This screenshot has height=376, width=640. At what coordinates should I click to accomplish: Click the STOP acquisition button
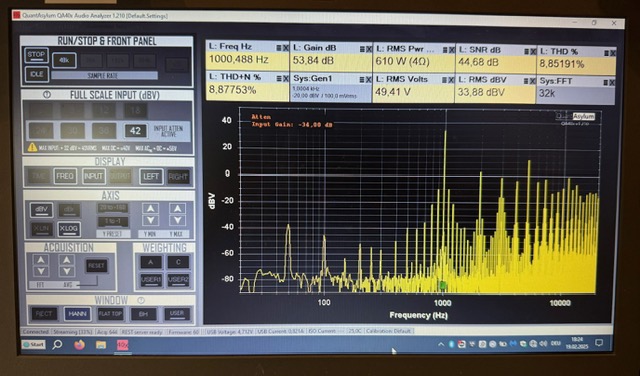pos(36,55)
